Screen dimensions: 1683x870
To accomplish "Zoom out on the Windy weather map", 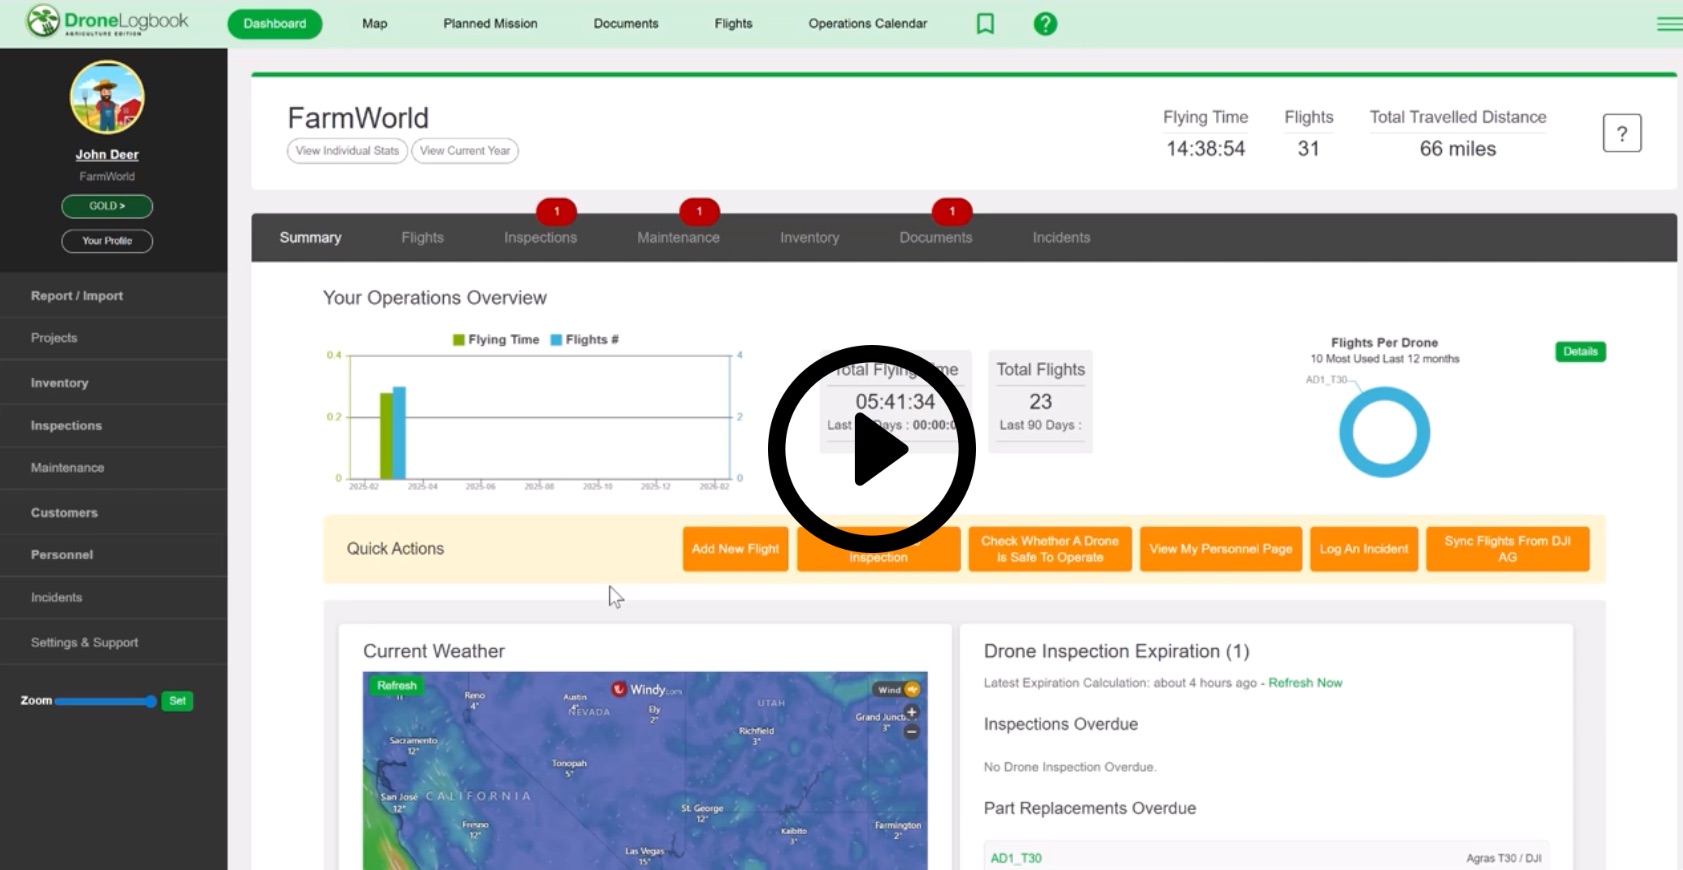I will click(x=911, y=732).
